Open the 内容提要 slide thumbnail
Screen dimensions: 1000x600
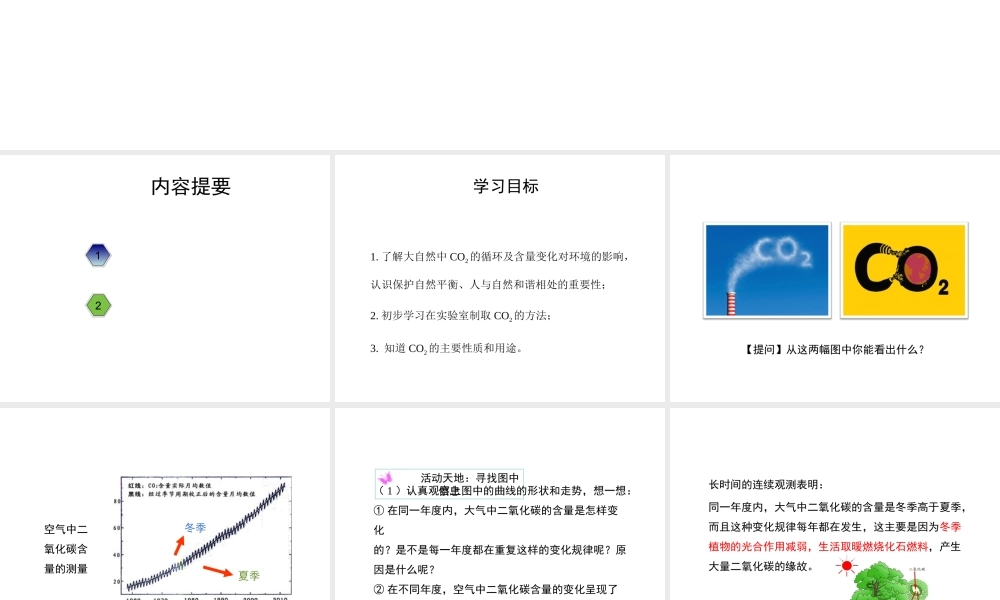(165, 278)
